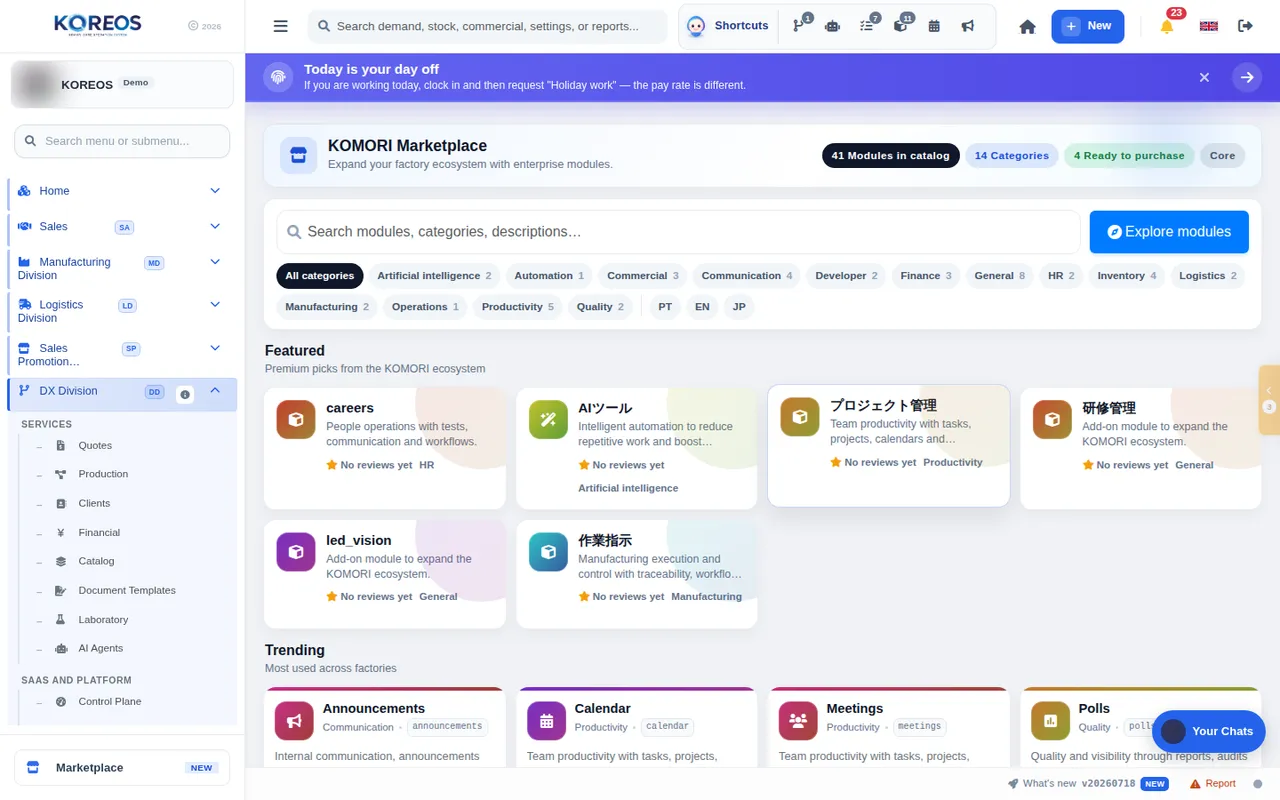
Task: Open notifications bell with 23 alerts
Action: [1167, 26]
